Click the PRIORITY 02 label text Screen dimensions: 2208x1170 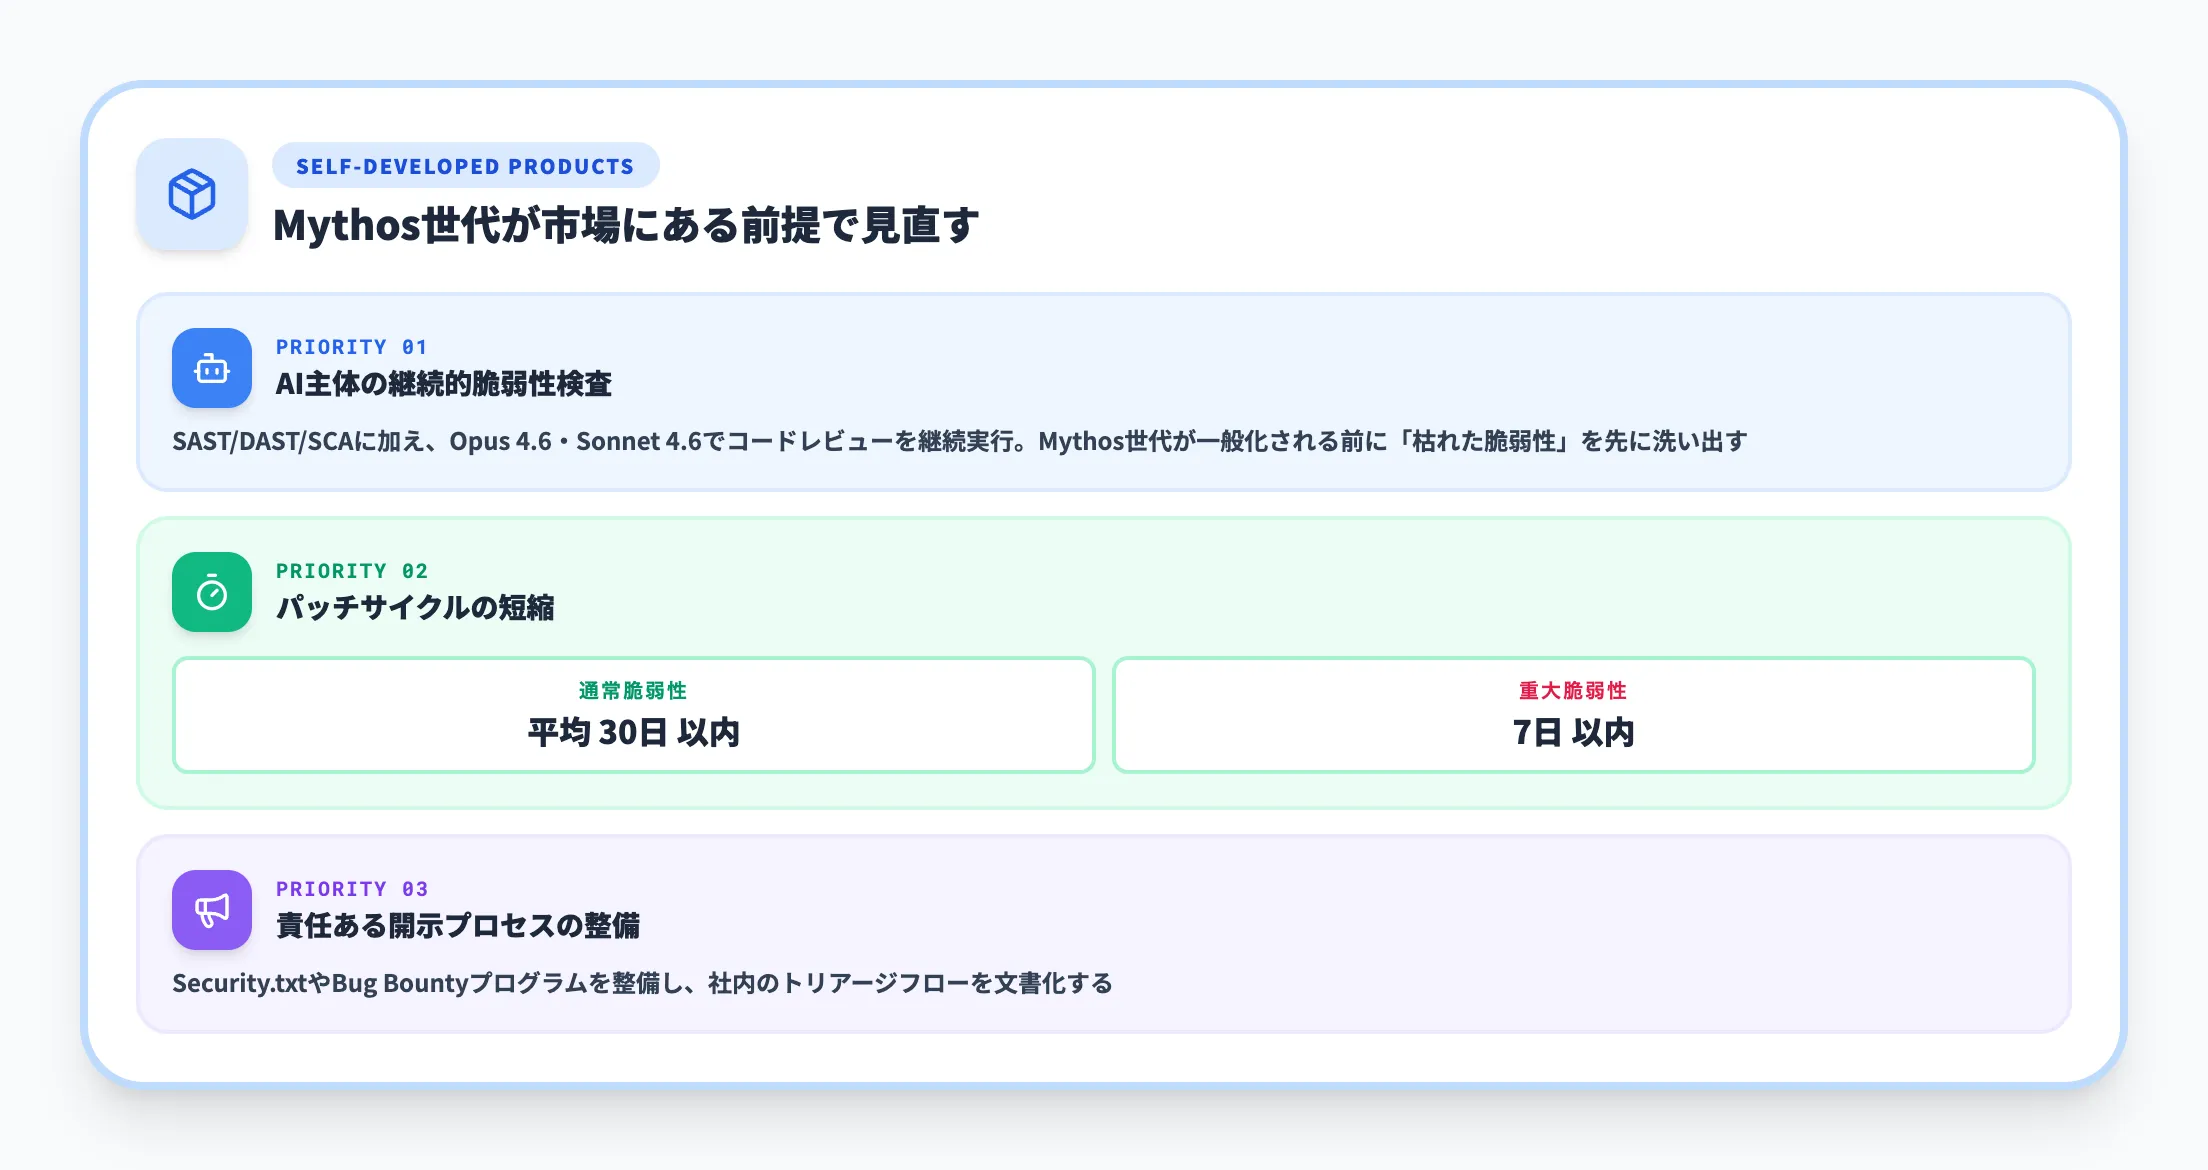coord(352,571)
